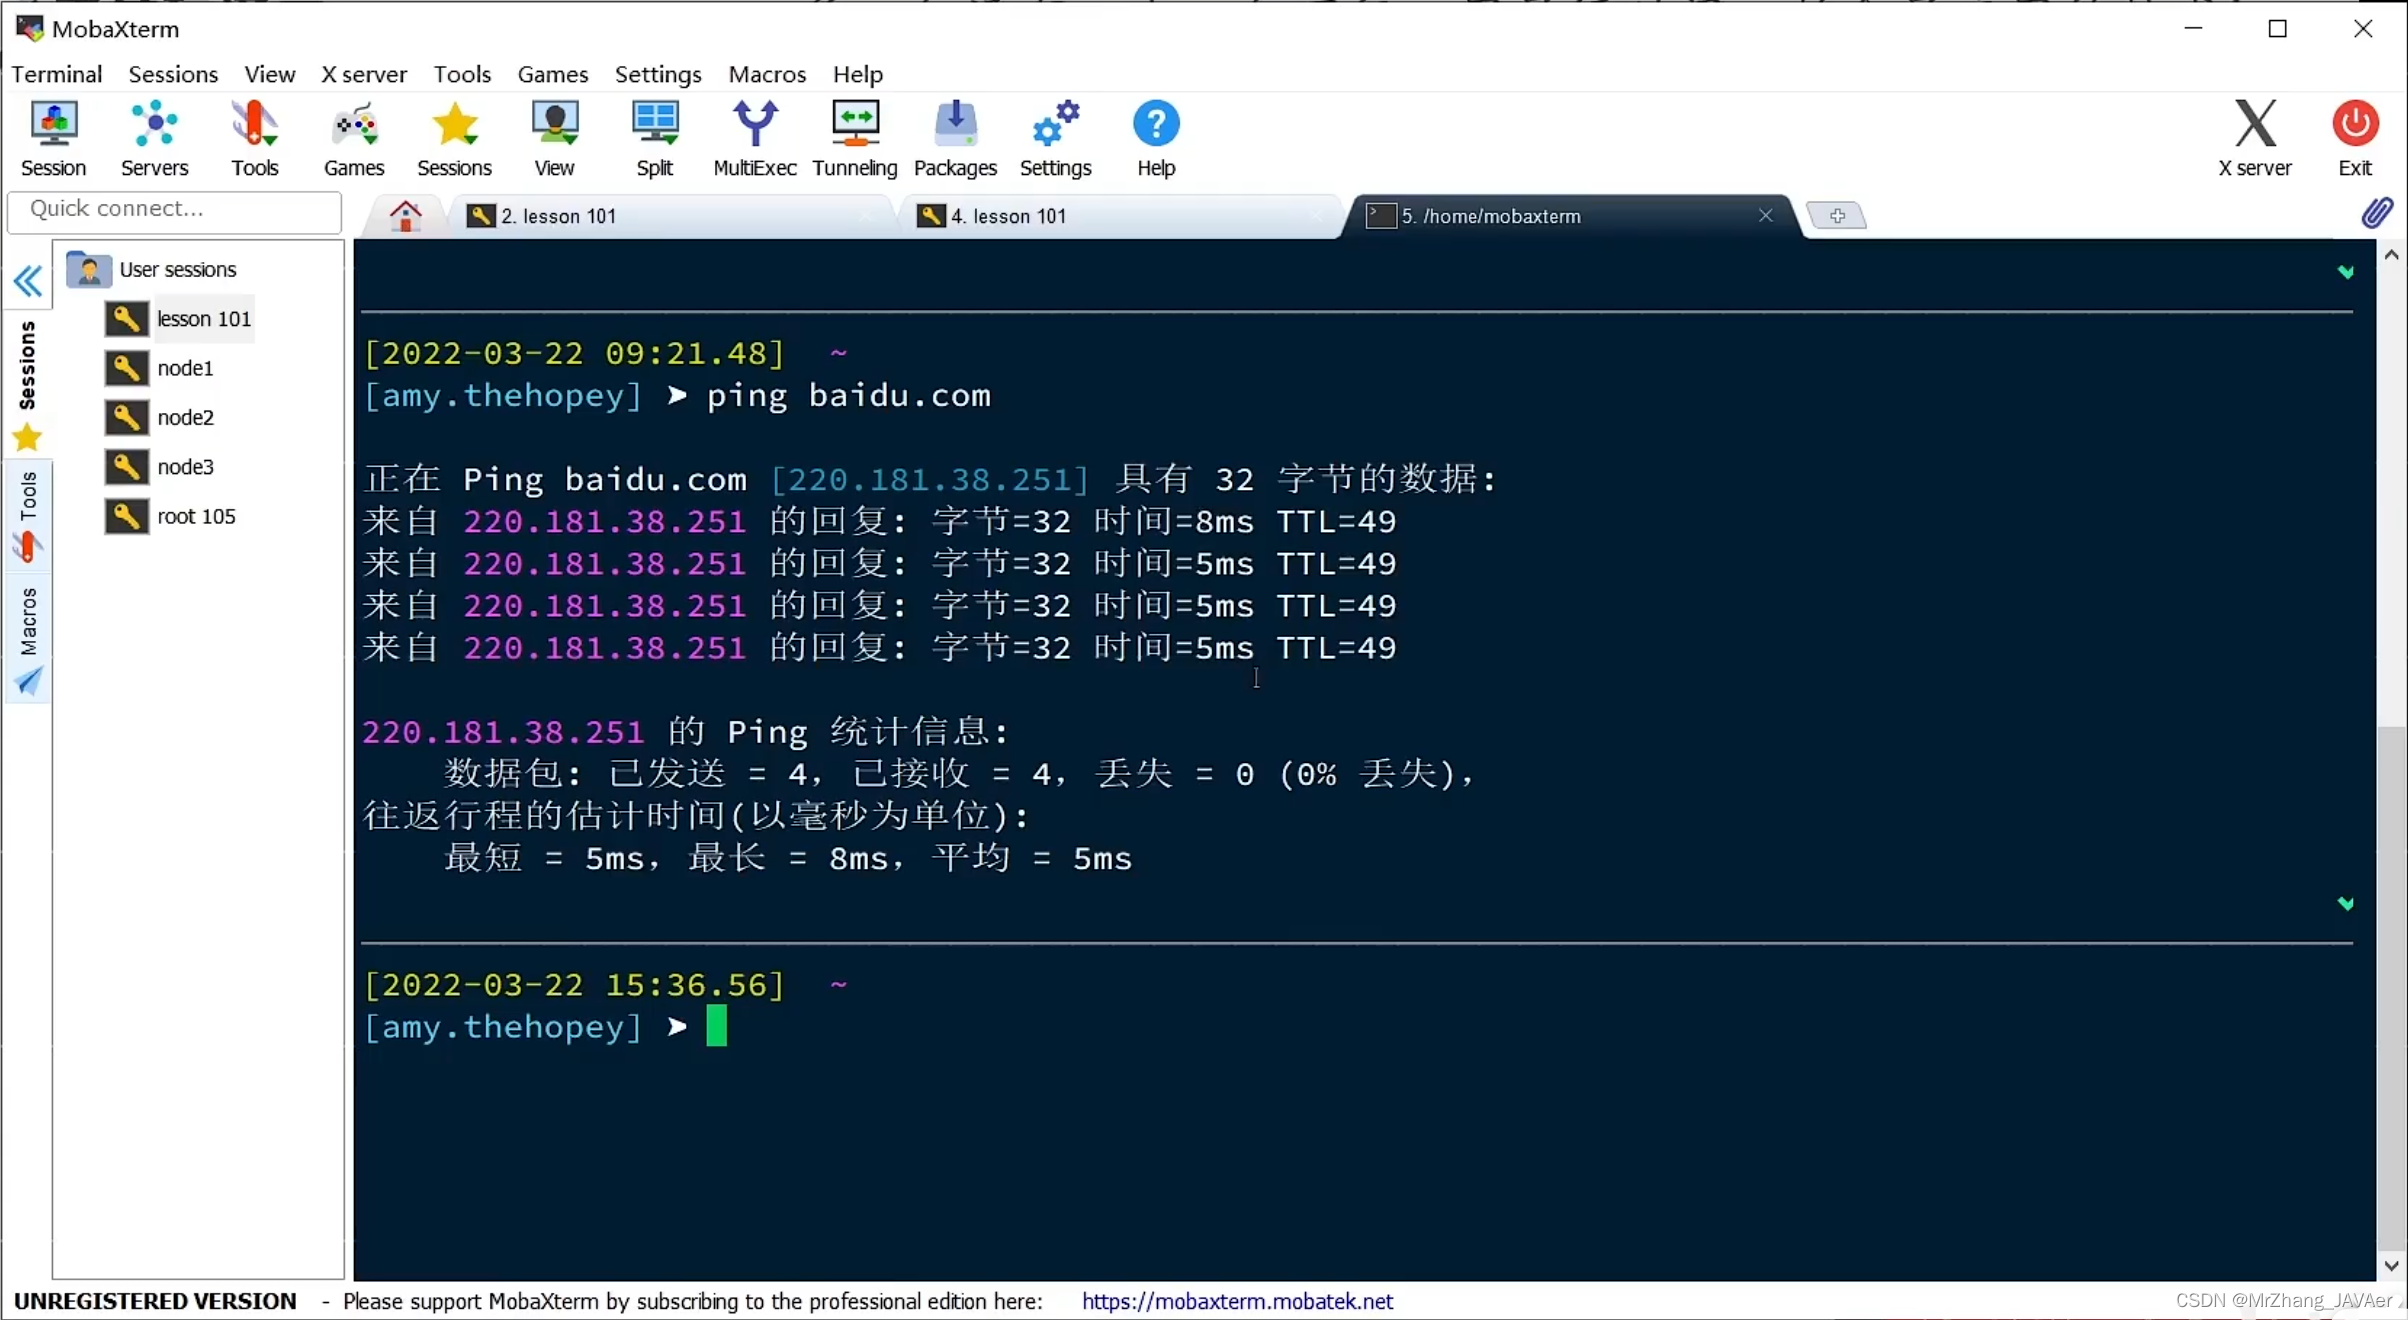Screen dimensions: 2408x1320
Task: Click the new tab button
Action: coord(1836,216)
